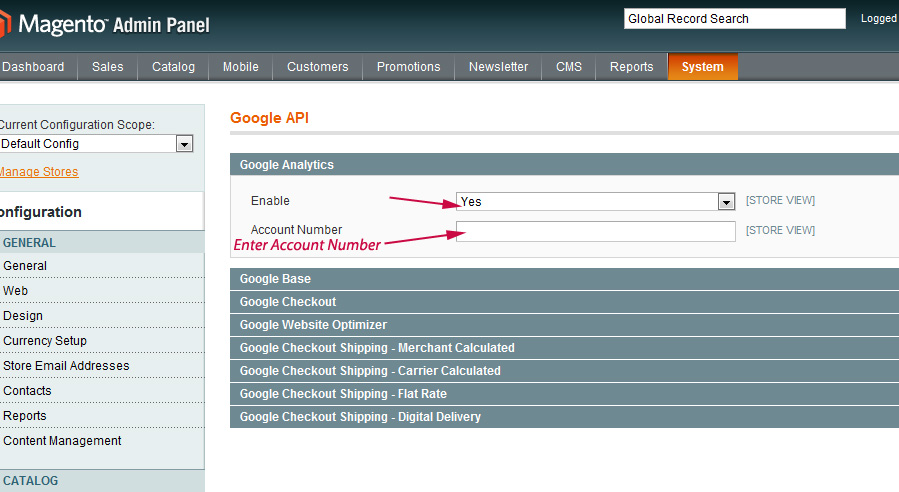Image resolution: width=899 pixels, height=492 pixels.
Task: Click the GENERAL sidebar group heading
Action: 101,243
